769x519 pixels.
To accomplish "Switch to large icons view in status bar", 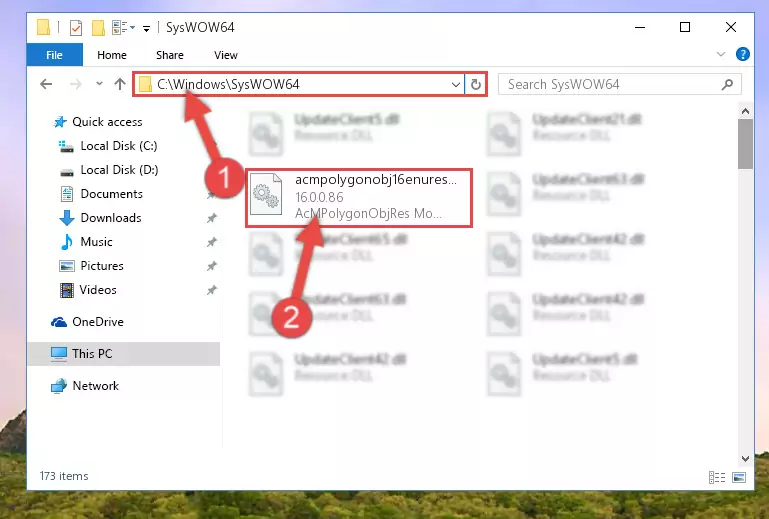I will pyautogui.click(x=739, y=477).
